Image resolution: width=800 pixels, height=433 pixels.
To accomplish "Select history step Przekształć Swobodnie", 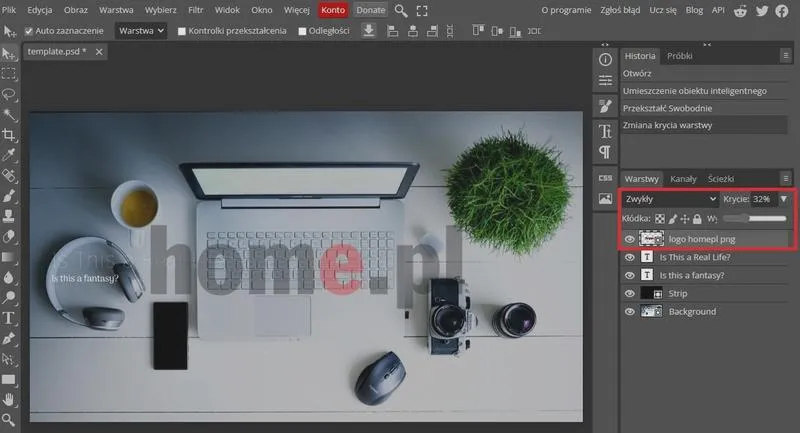I will (704, 108).
